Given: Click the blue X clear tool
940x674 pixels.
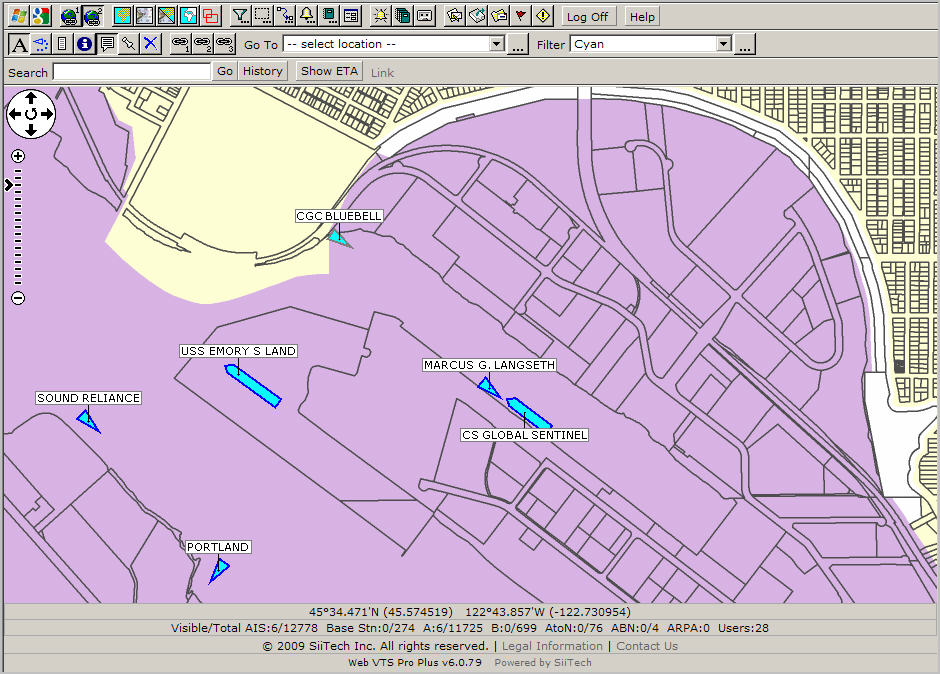Looking at the screenshot, I should click(151, 44).
